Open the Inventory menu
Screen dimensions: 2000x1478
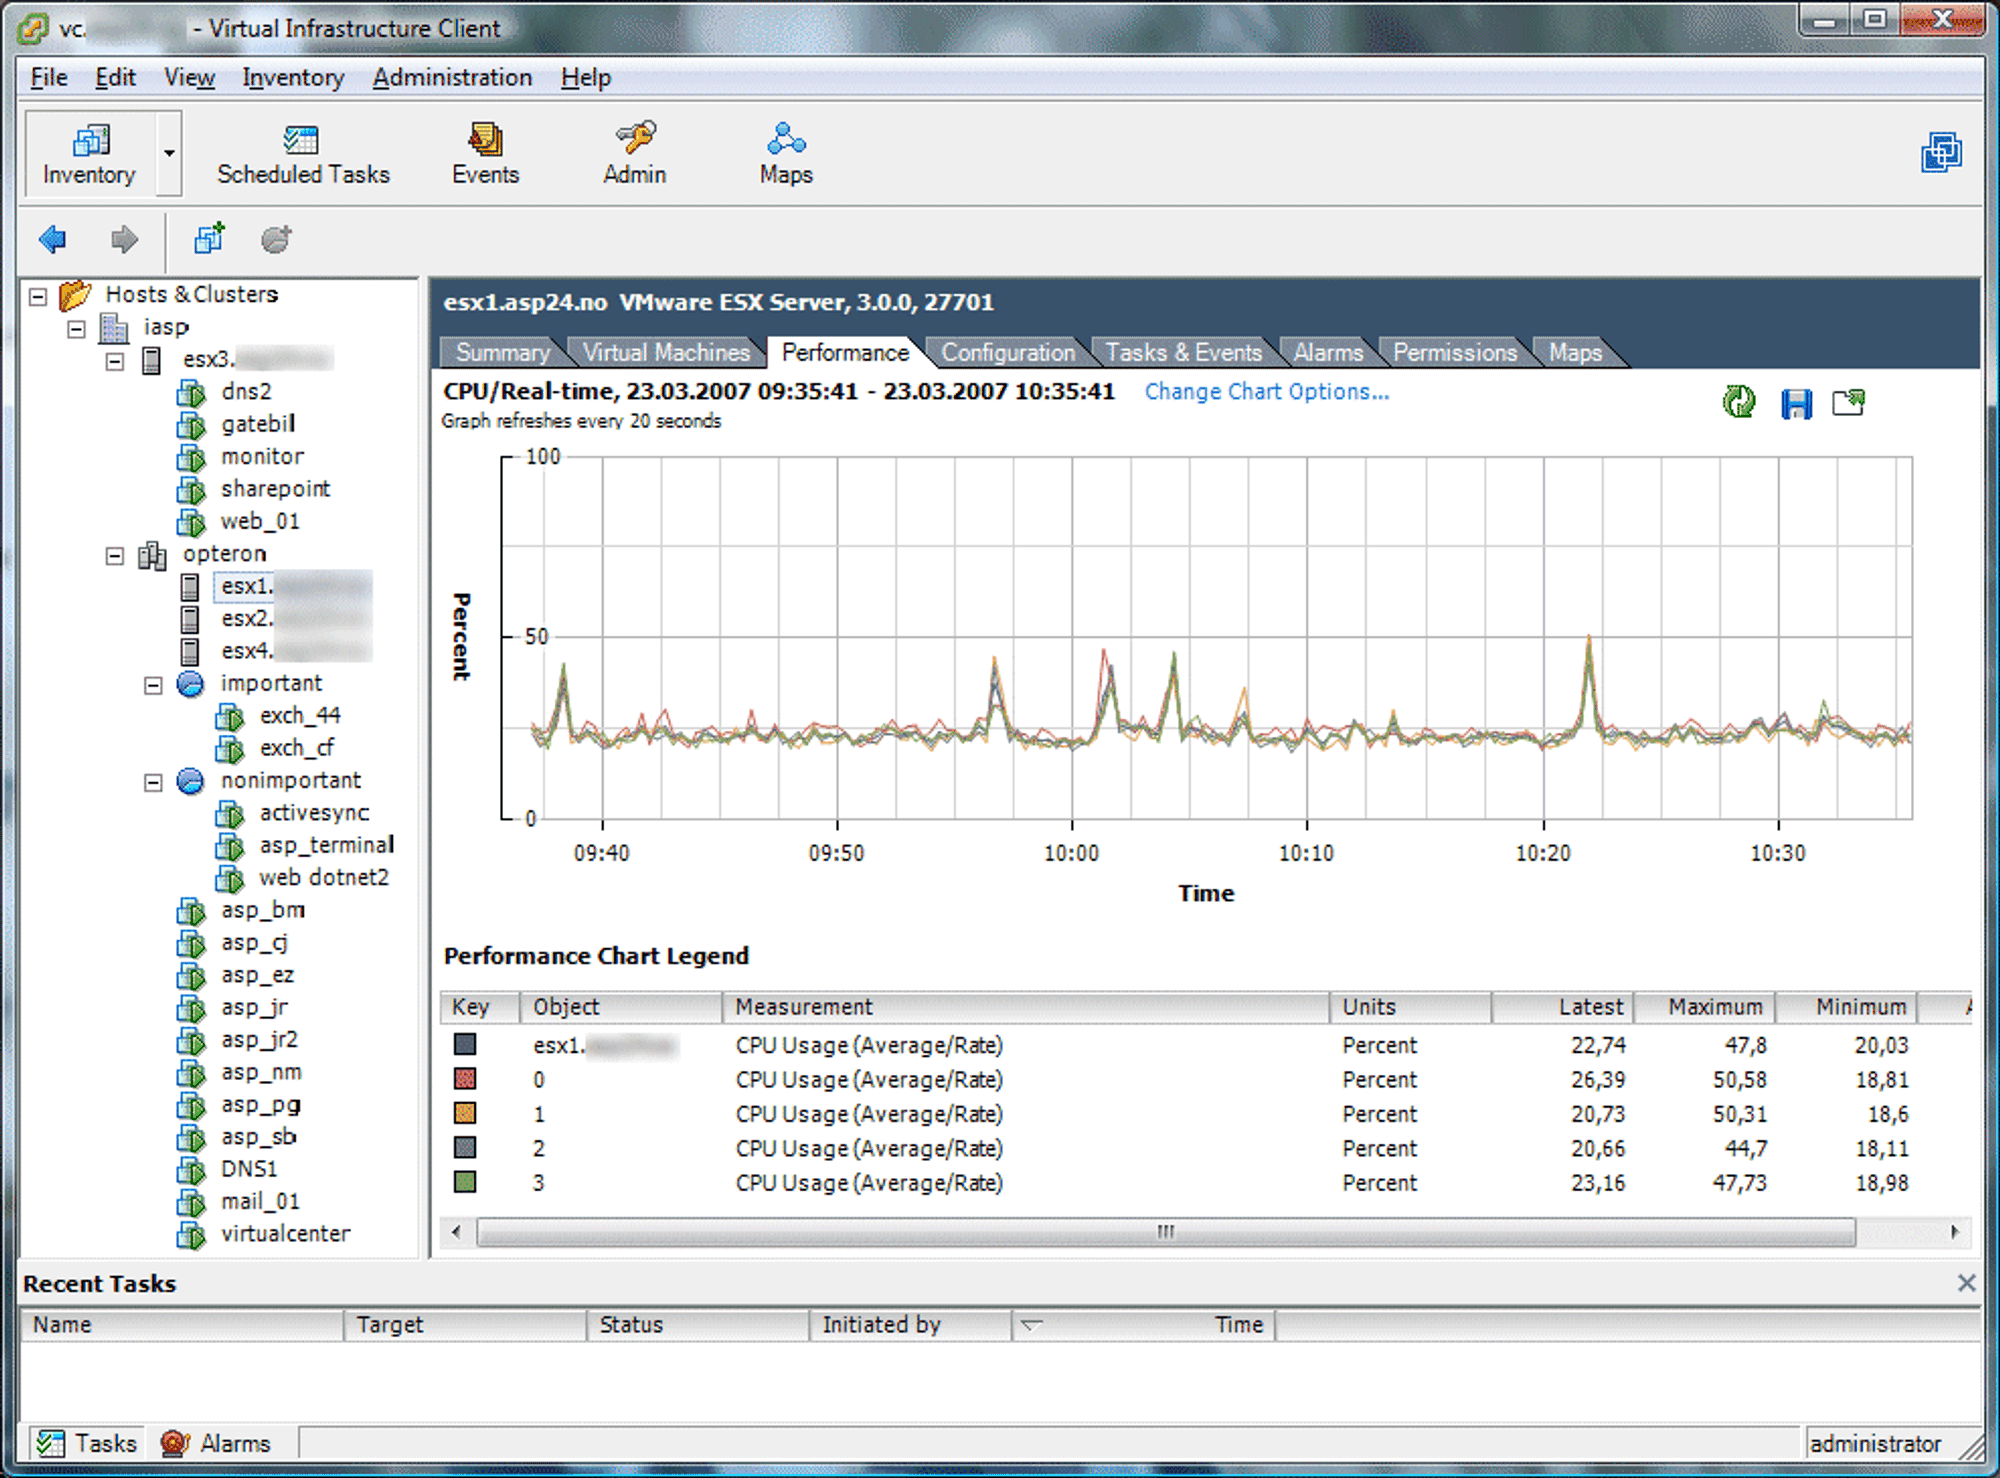(x=293, y=77)
